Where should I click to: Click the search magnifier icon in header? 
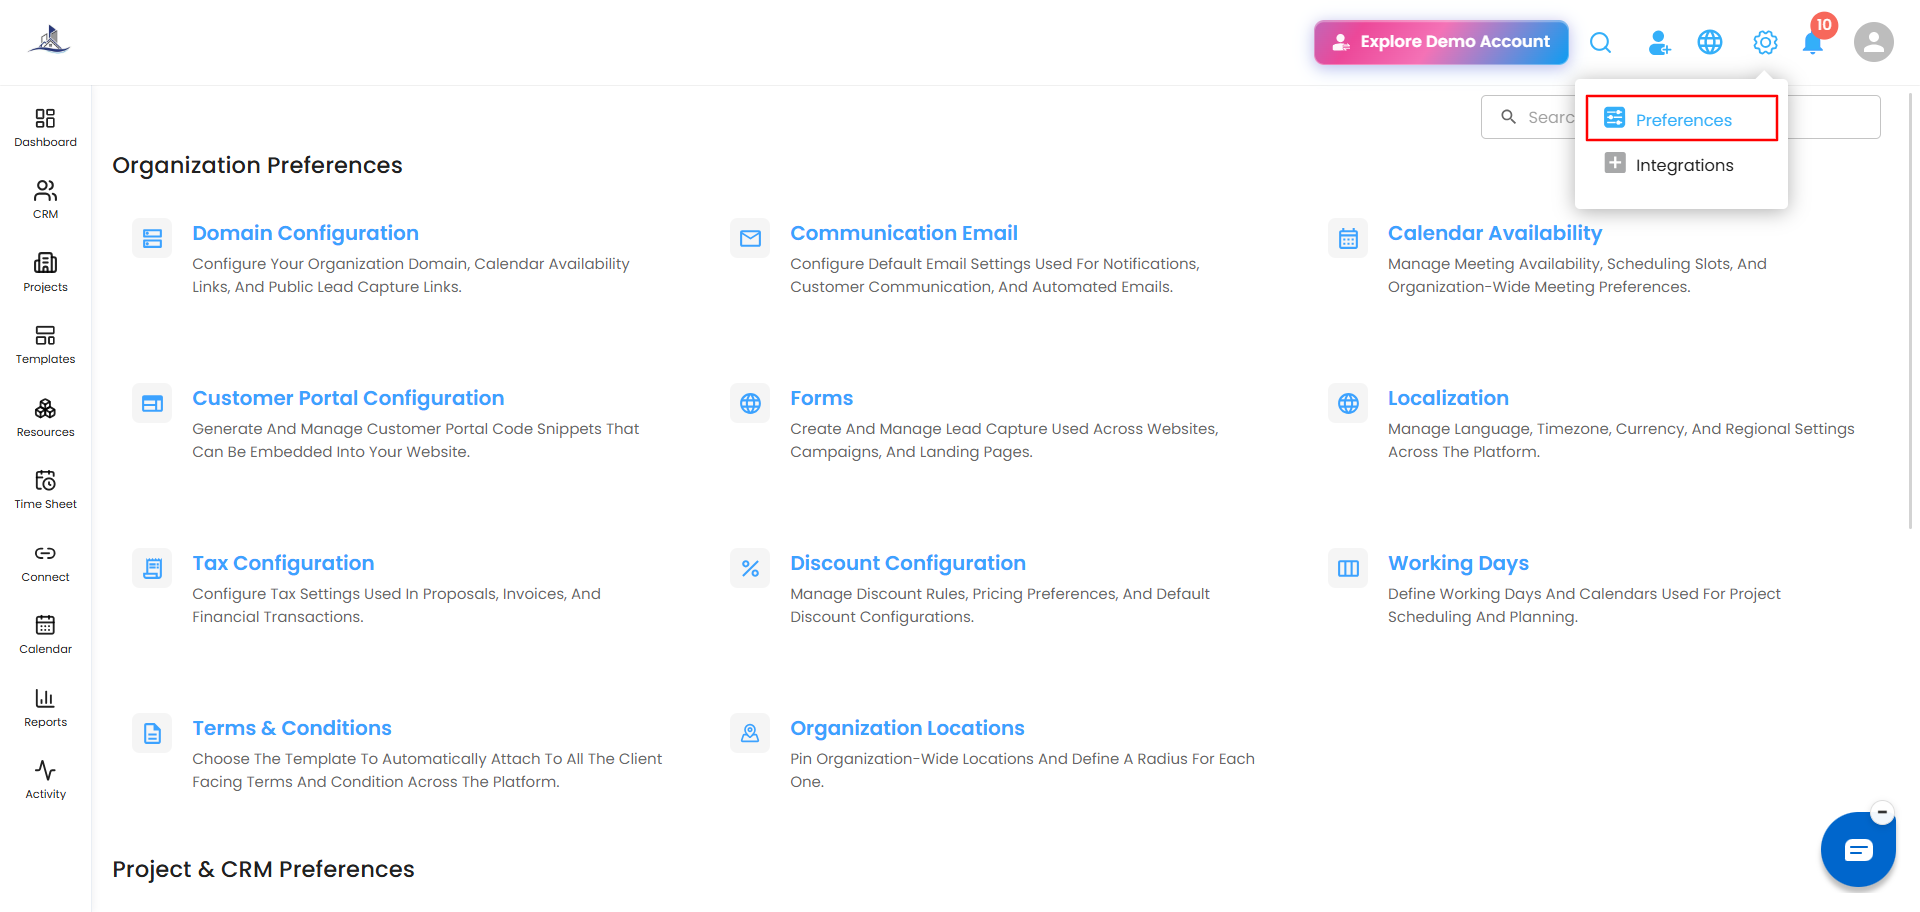pos(1601,42)
